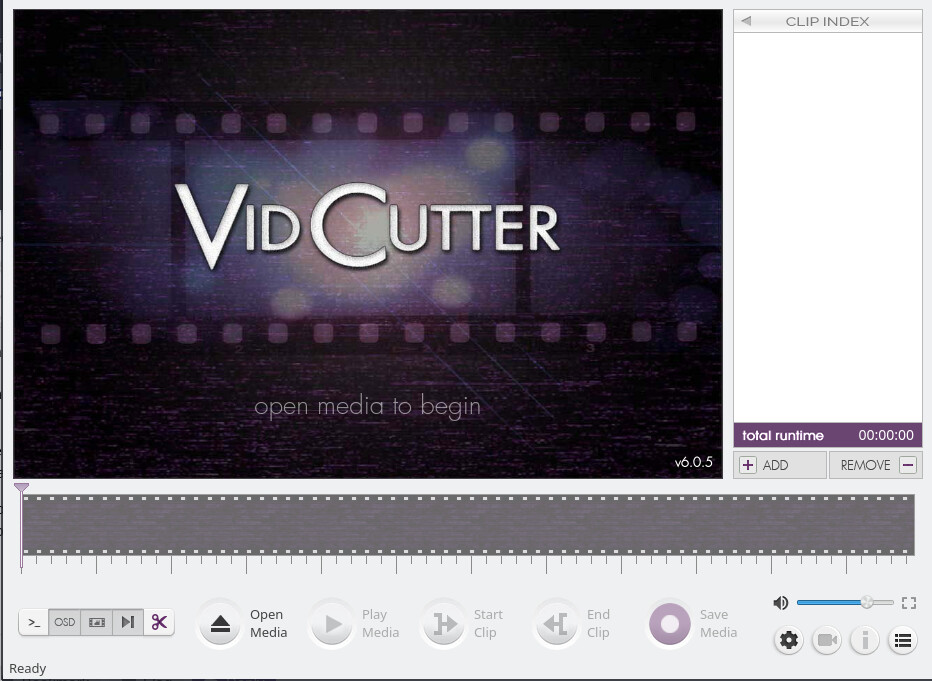Click the Start Clip marker button
This screenshot has height=681, width=932.
coord(444,624)
